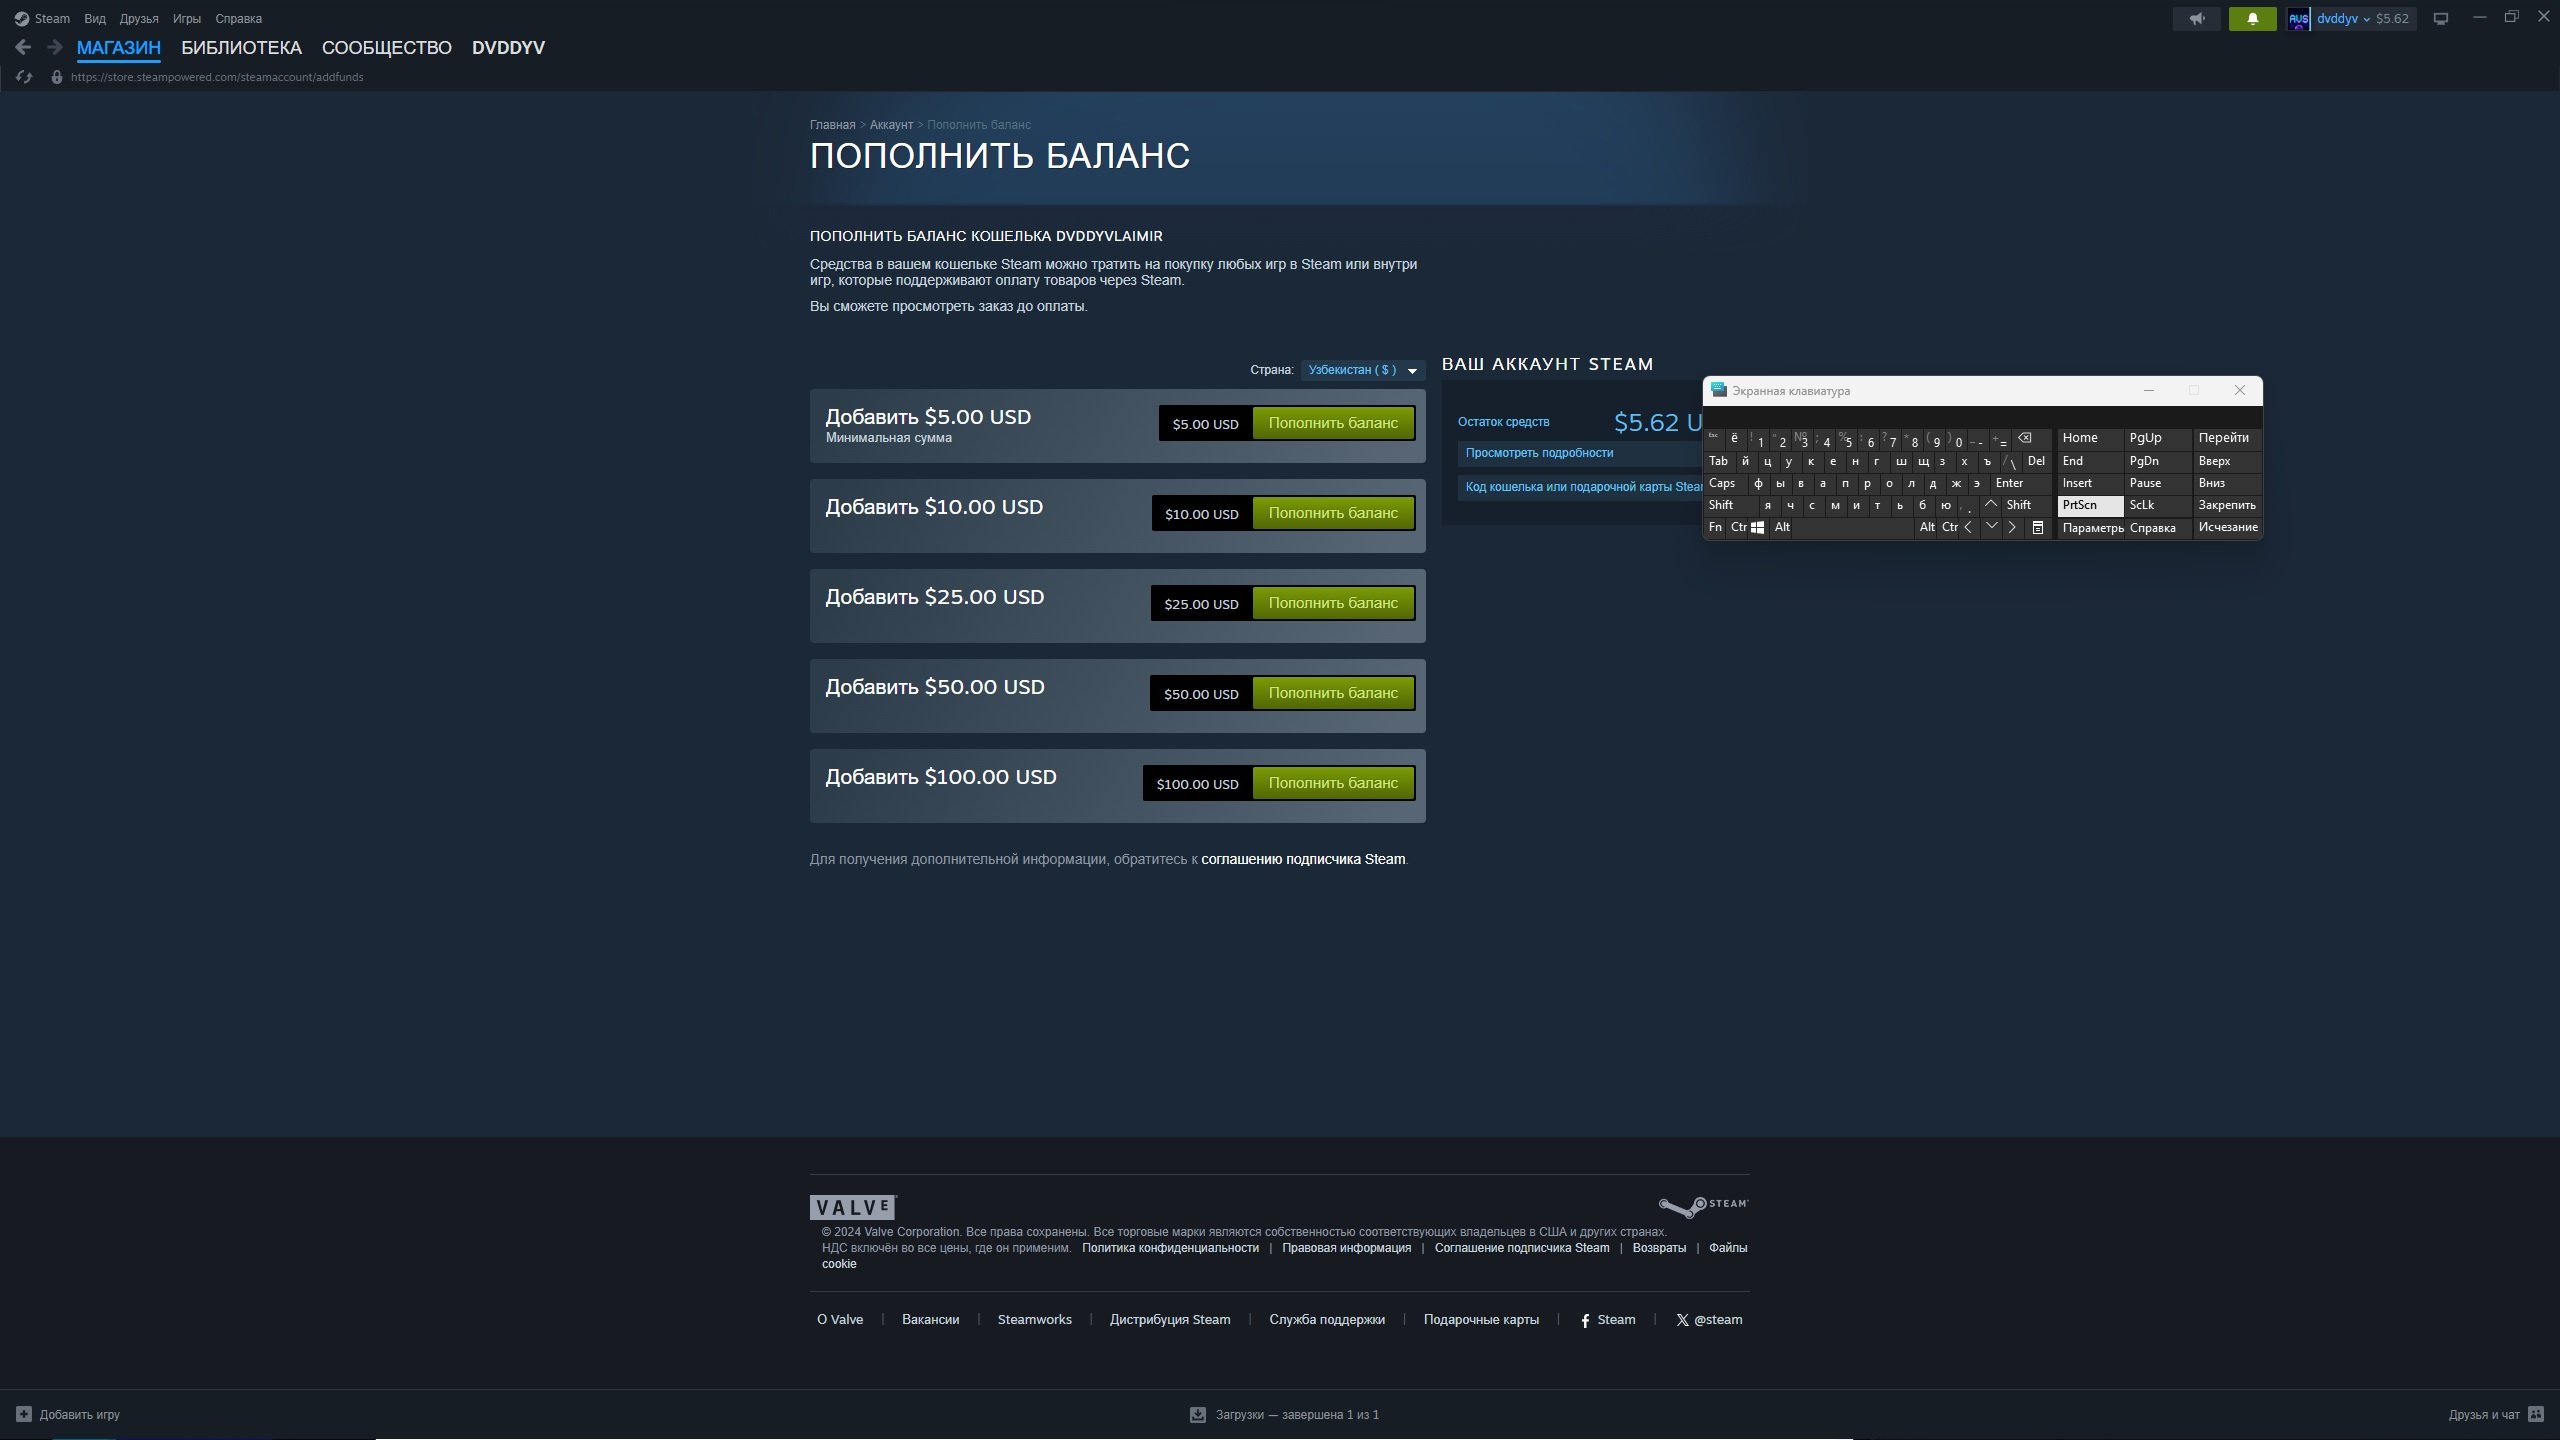Click the Add game plus icon
This screenshot has width=2560, height=1440.
click(x=24, y=1414)
